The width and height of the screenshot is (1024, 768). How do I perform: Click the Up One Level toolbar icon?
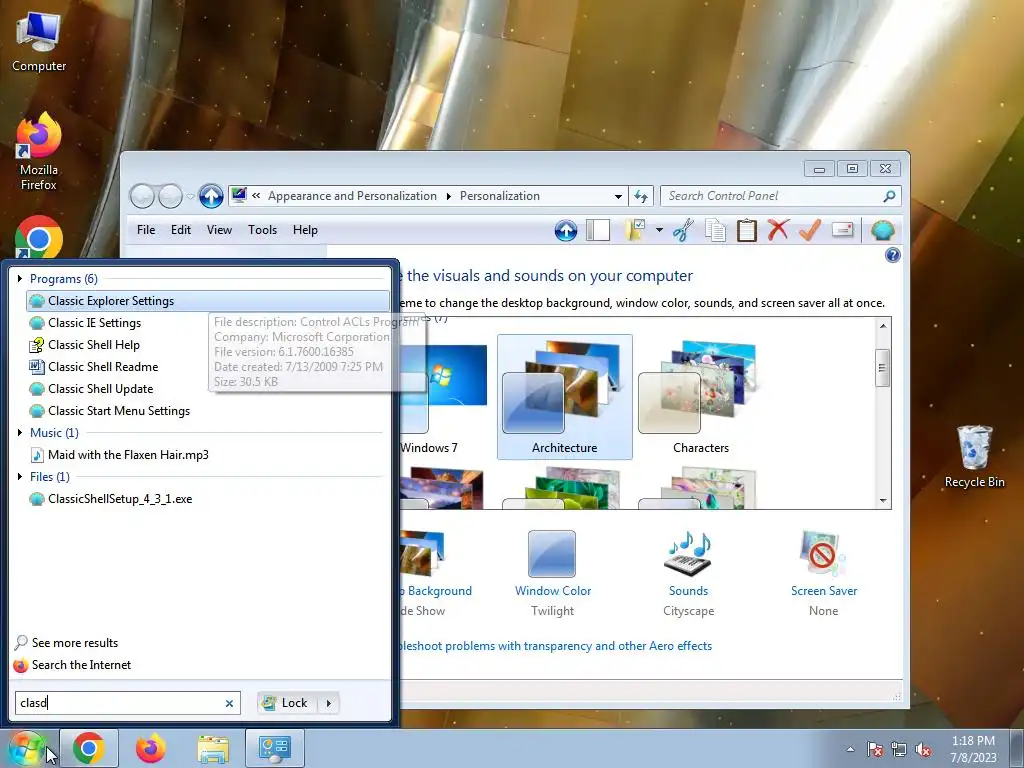566,230
